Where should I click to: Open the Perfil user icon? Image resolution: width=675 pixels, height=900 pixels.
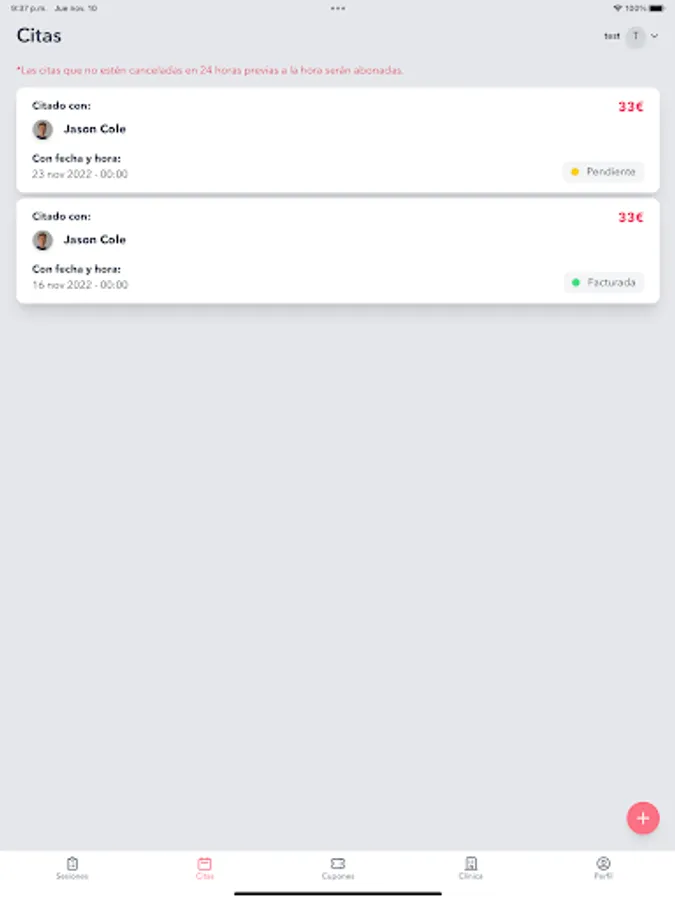pyautogui.click(x=603, y=863)
